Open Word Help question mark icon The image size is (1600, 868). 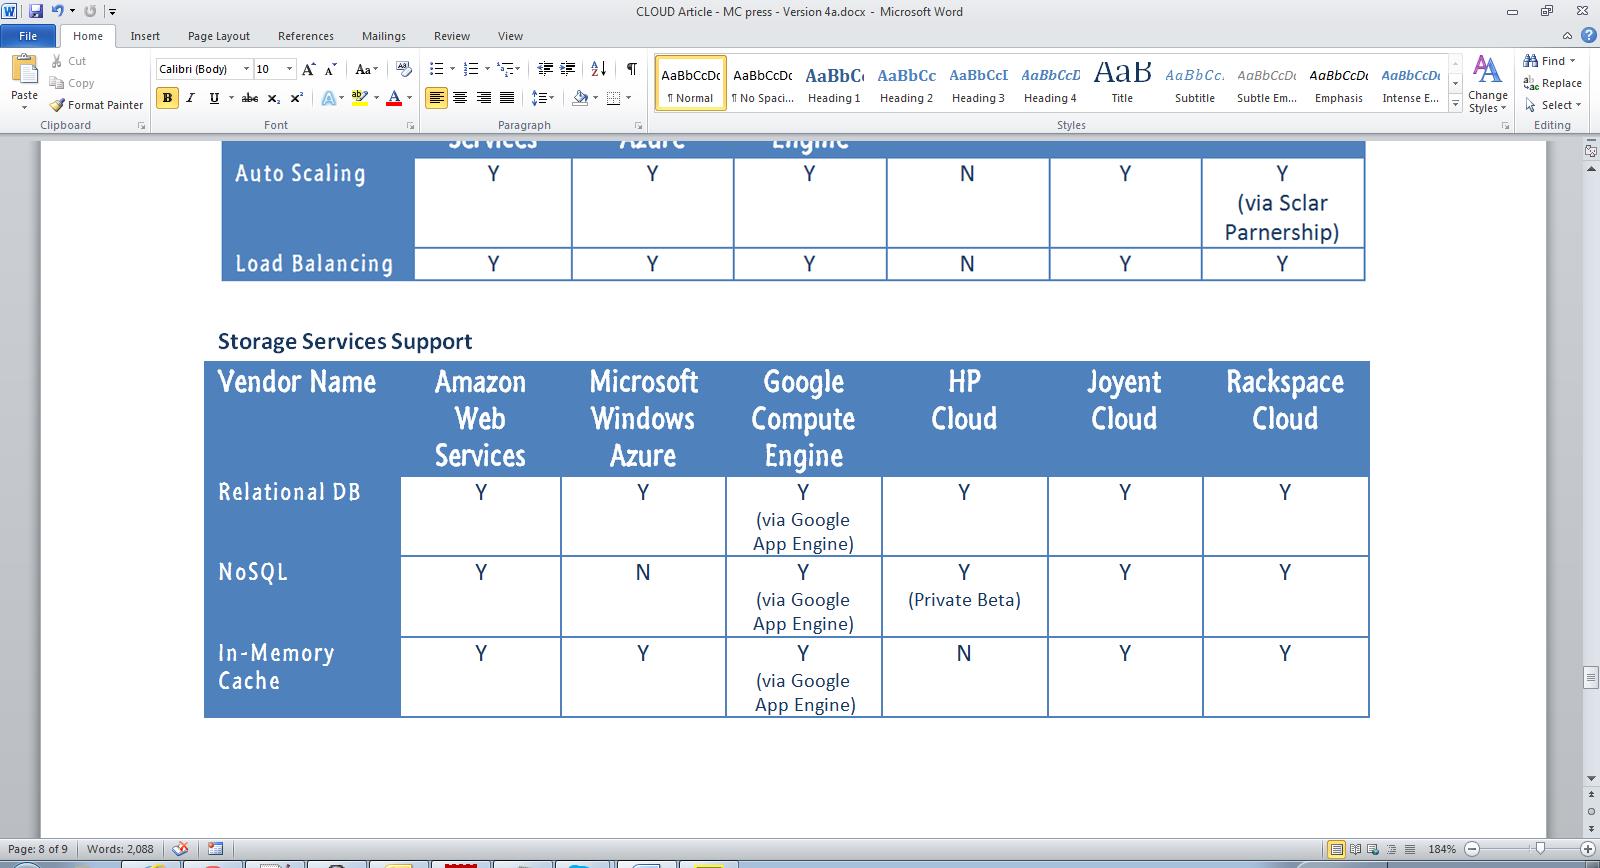pos(1589,35)
